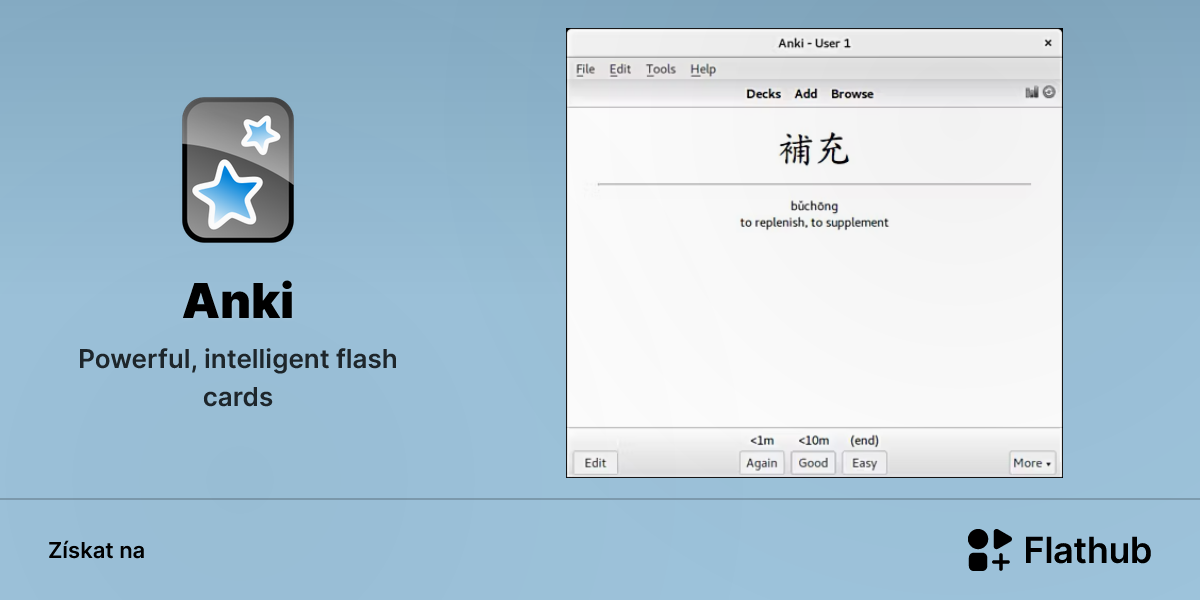Rate the card Good

coord(813,463)
